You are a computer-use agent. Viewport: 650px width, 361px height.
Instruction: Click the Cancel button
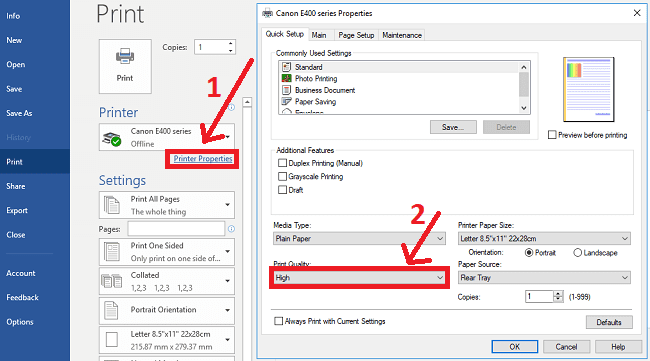coord(566,346)
